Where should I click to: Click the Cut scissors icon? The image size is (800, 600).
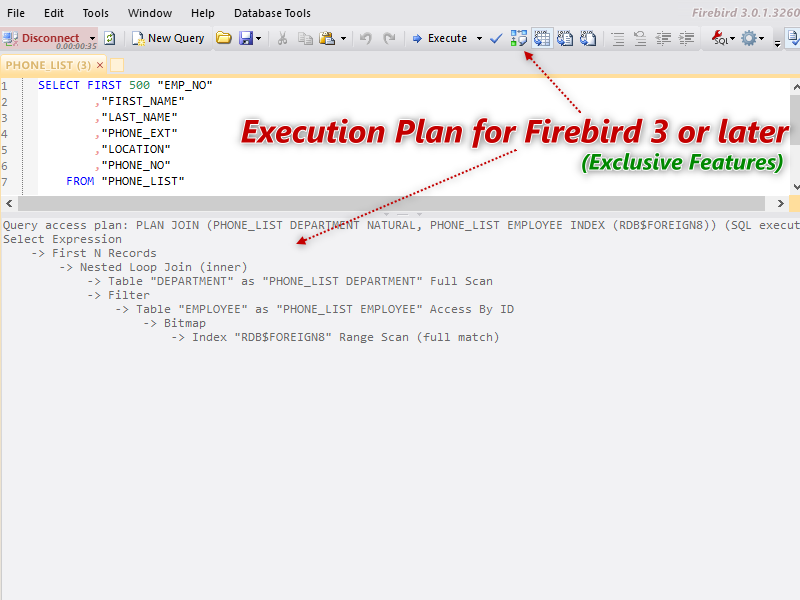282,38
